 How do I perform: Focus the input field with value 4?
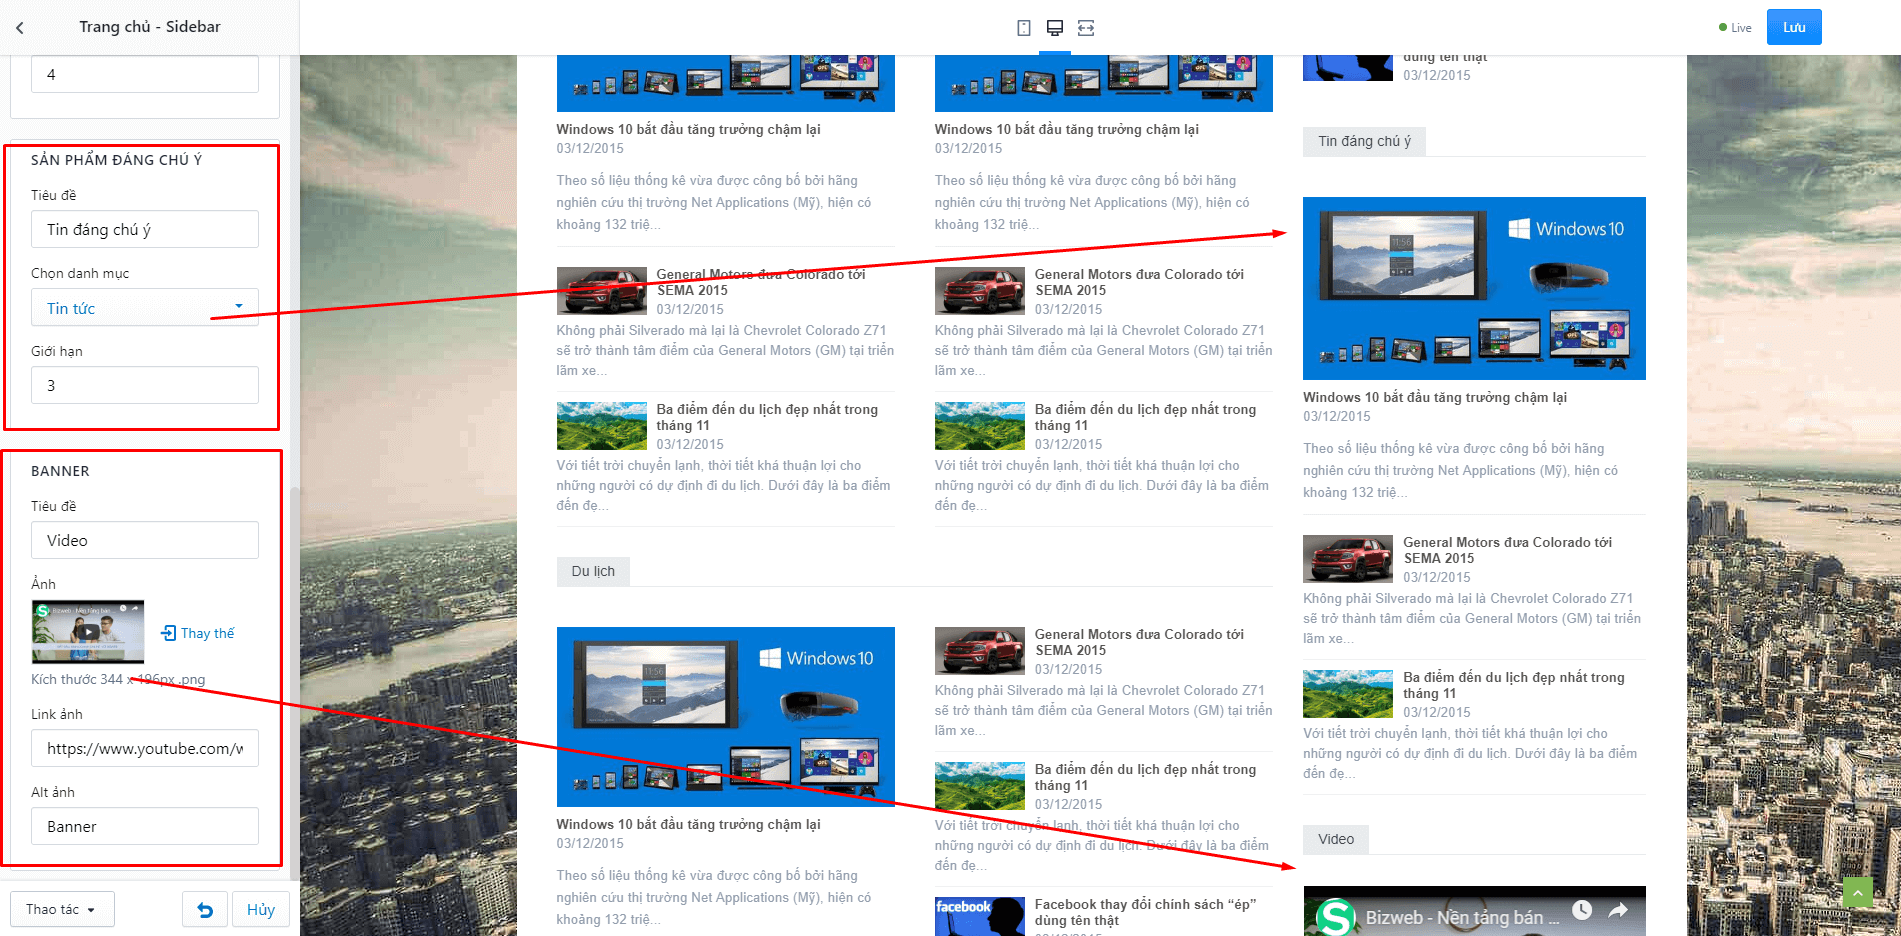tap(145, 74)
